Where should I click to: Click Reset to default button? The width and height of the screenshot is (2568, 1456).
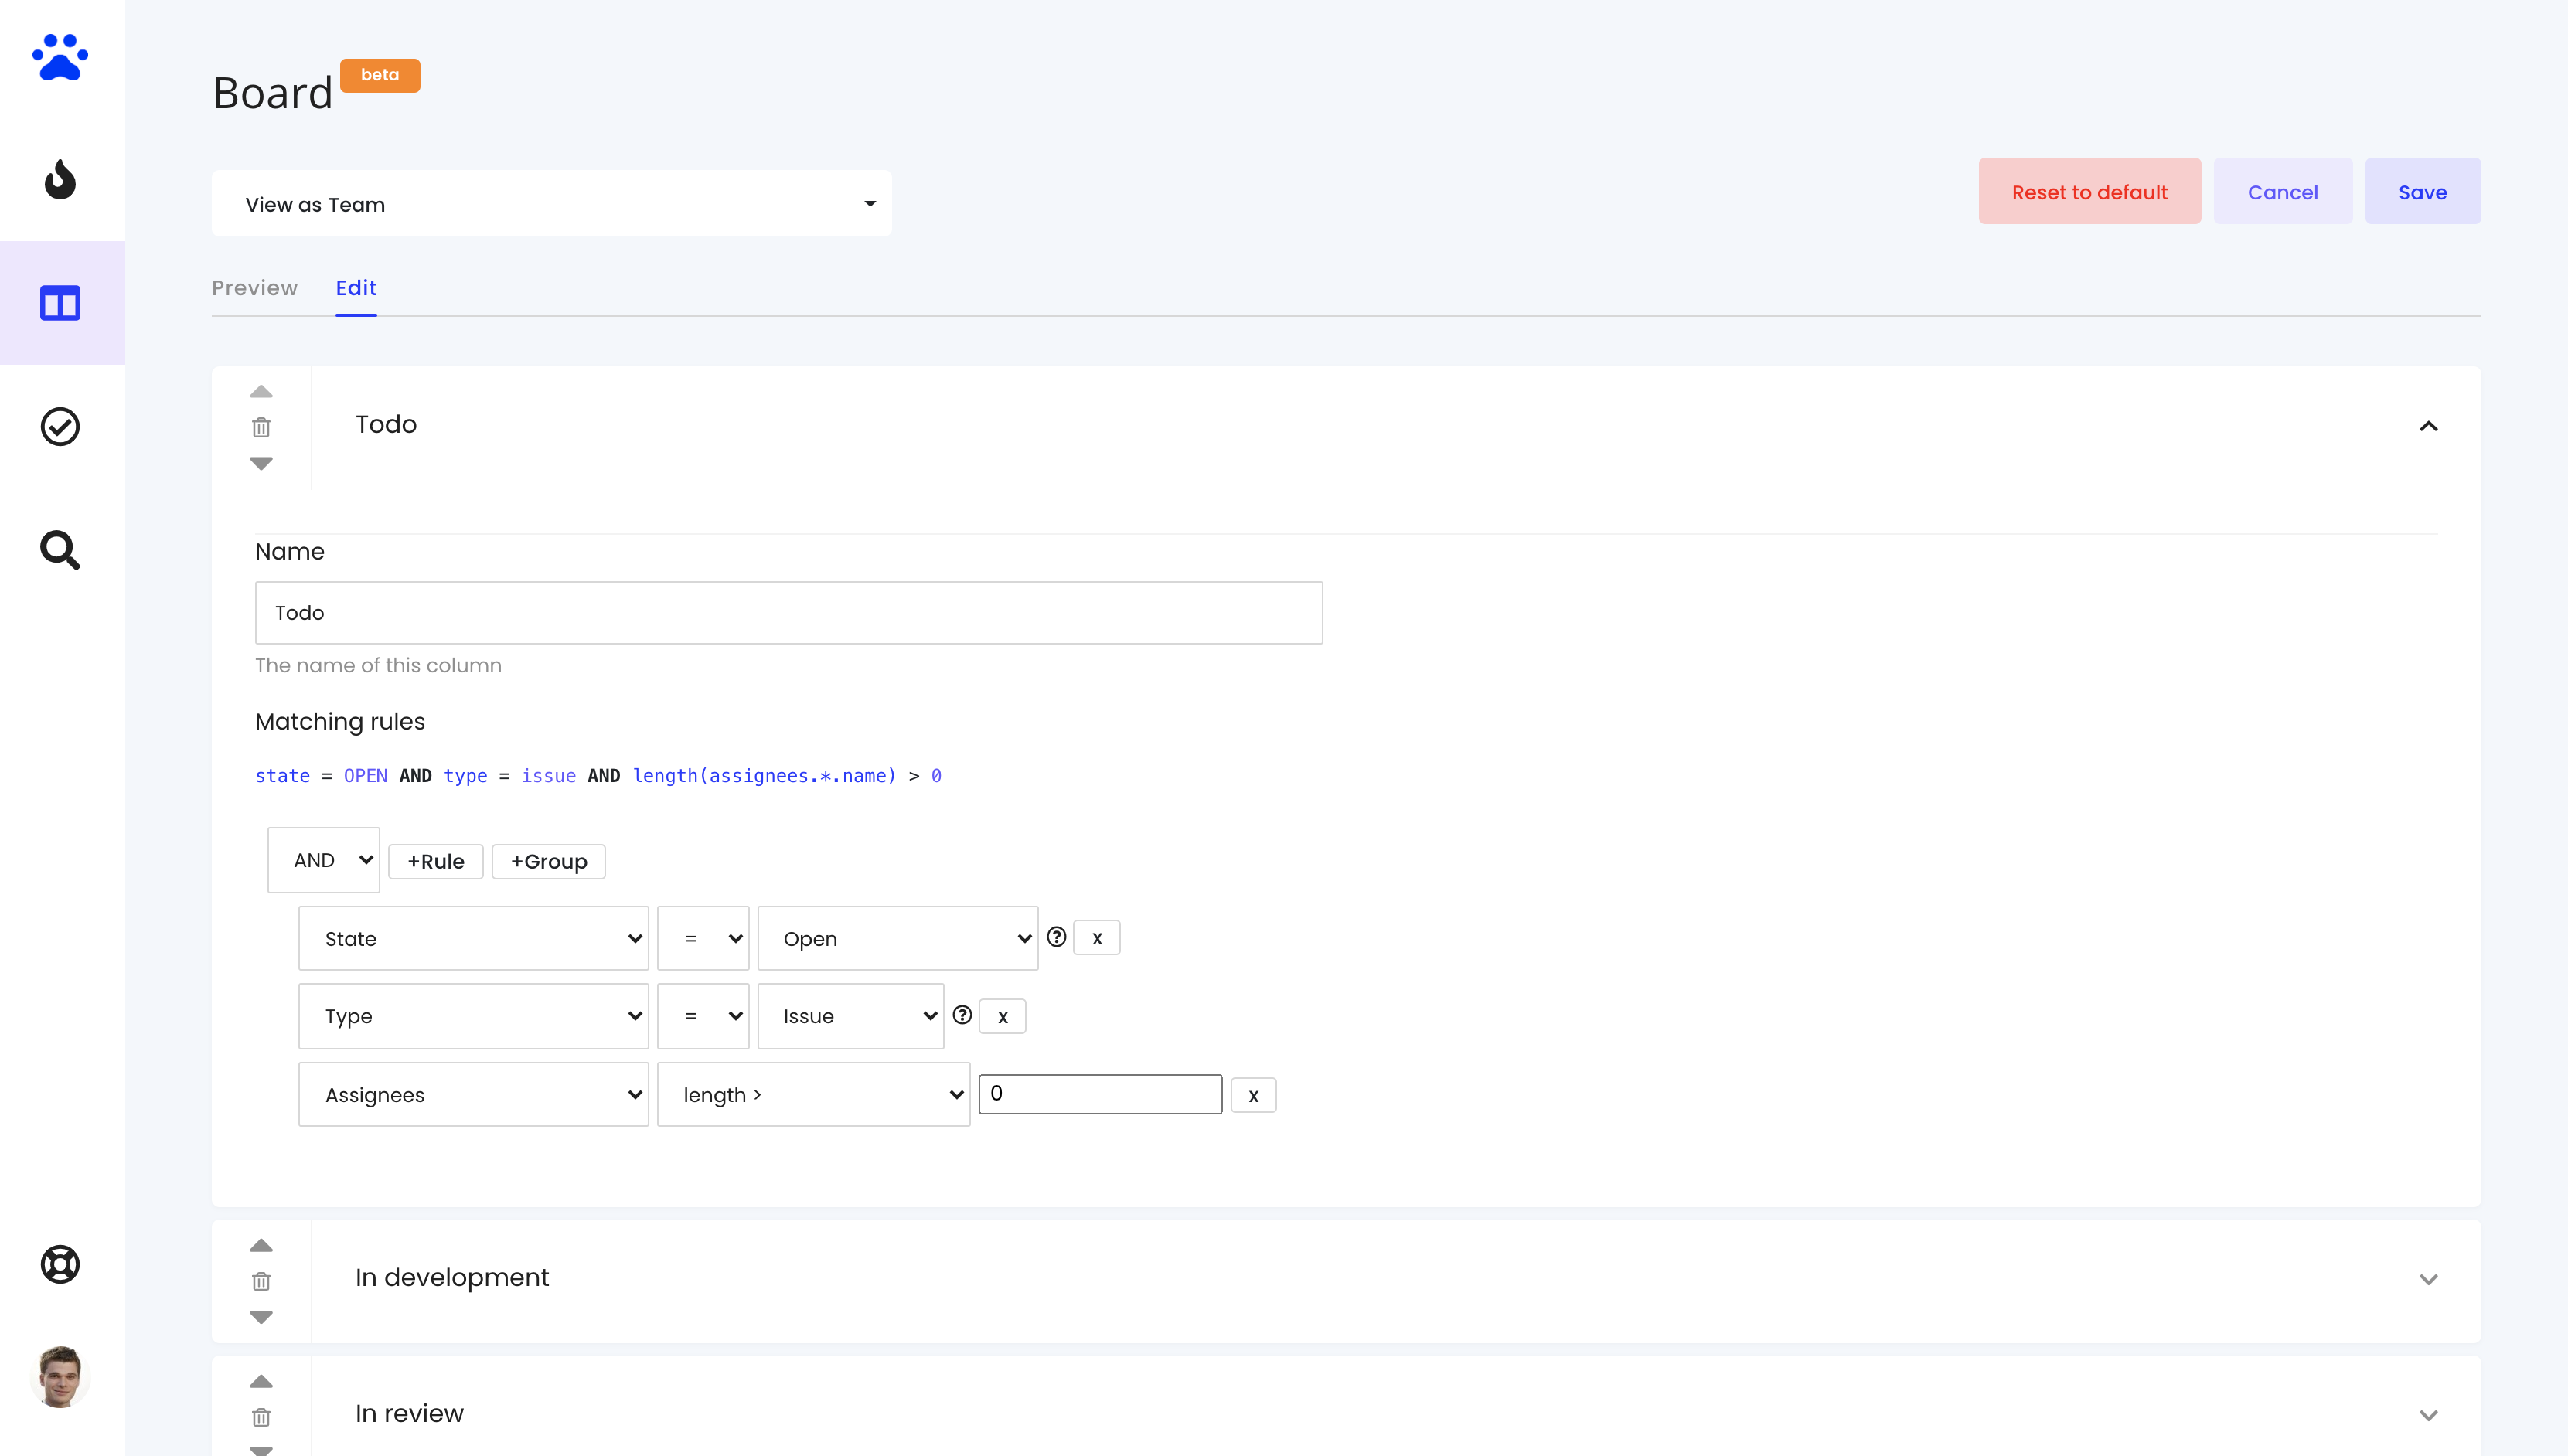pyautogui.click(x=2090, y=191)
